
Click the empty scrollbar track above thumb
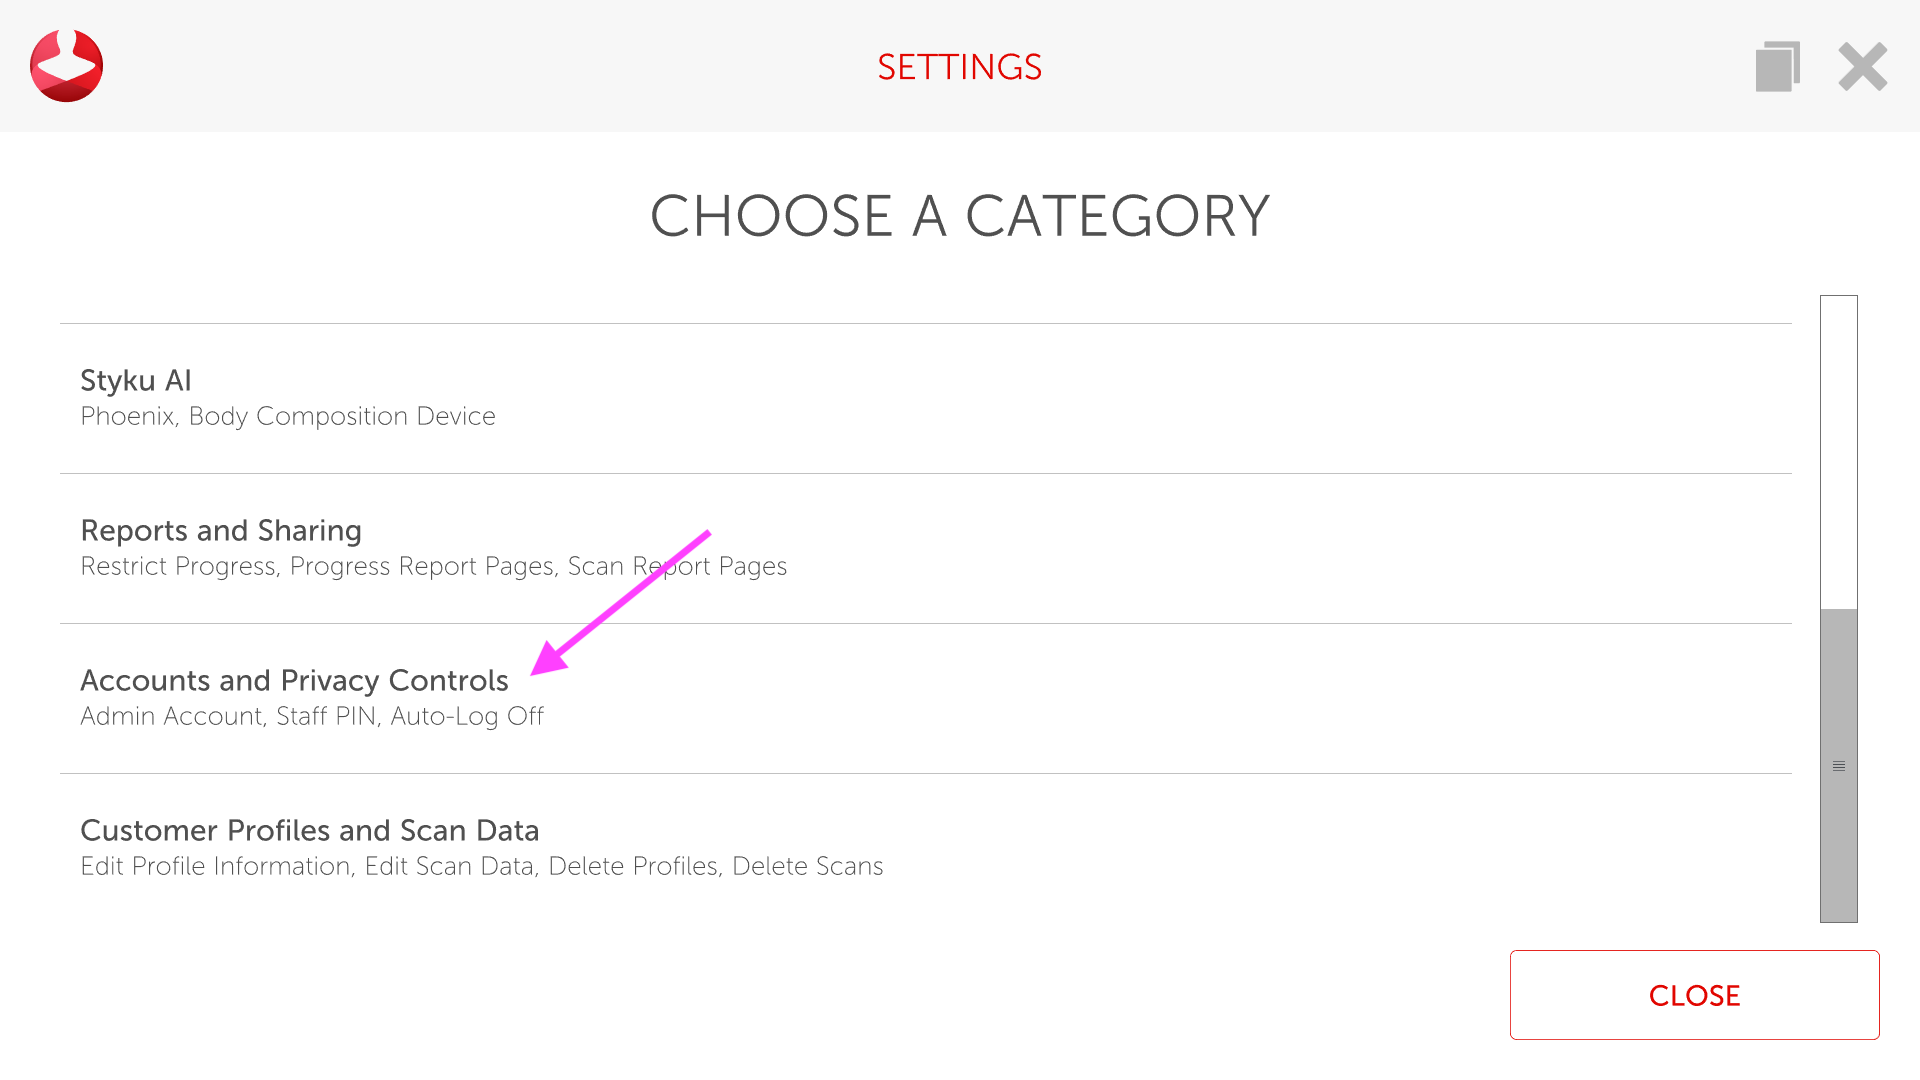click(x=1838, y=450)
